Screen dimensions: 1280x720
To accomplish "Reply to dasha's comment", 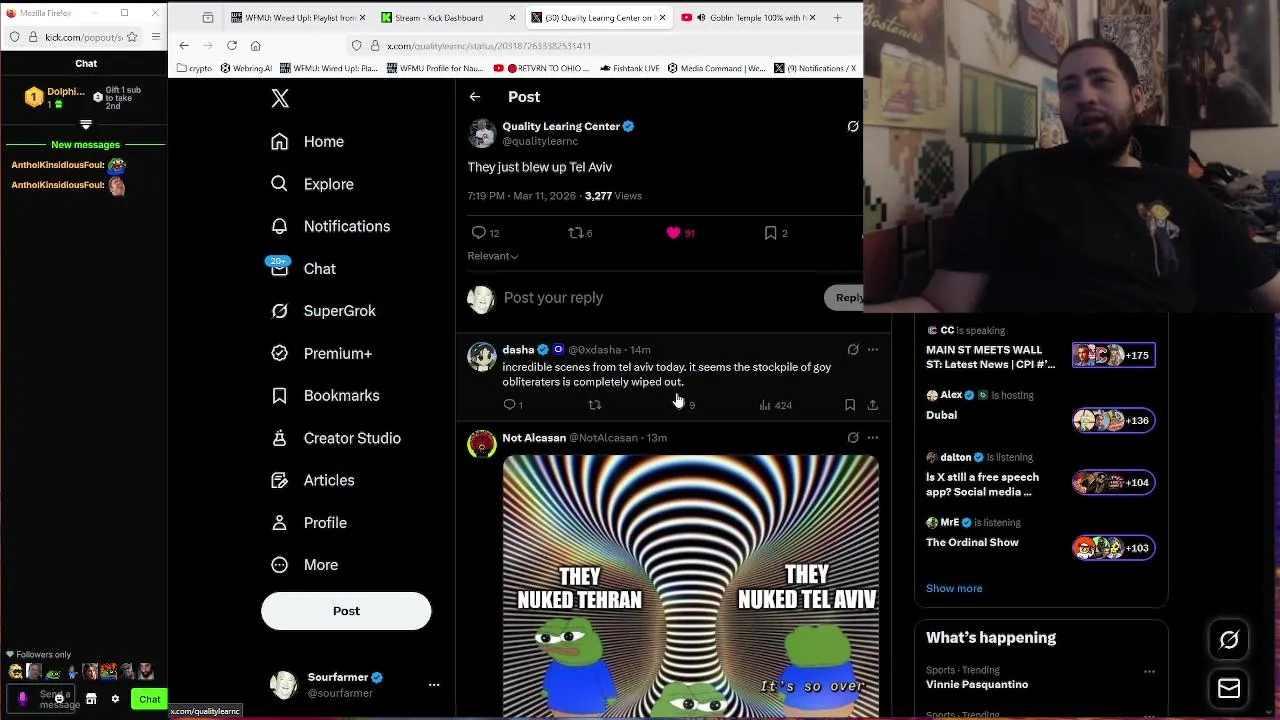I will tap(513, 405).
